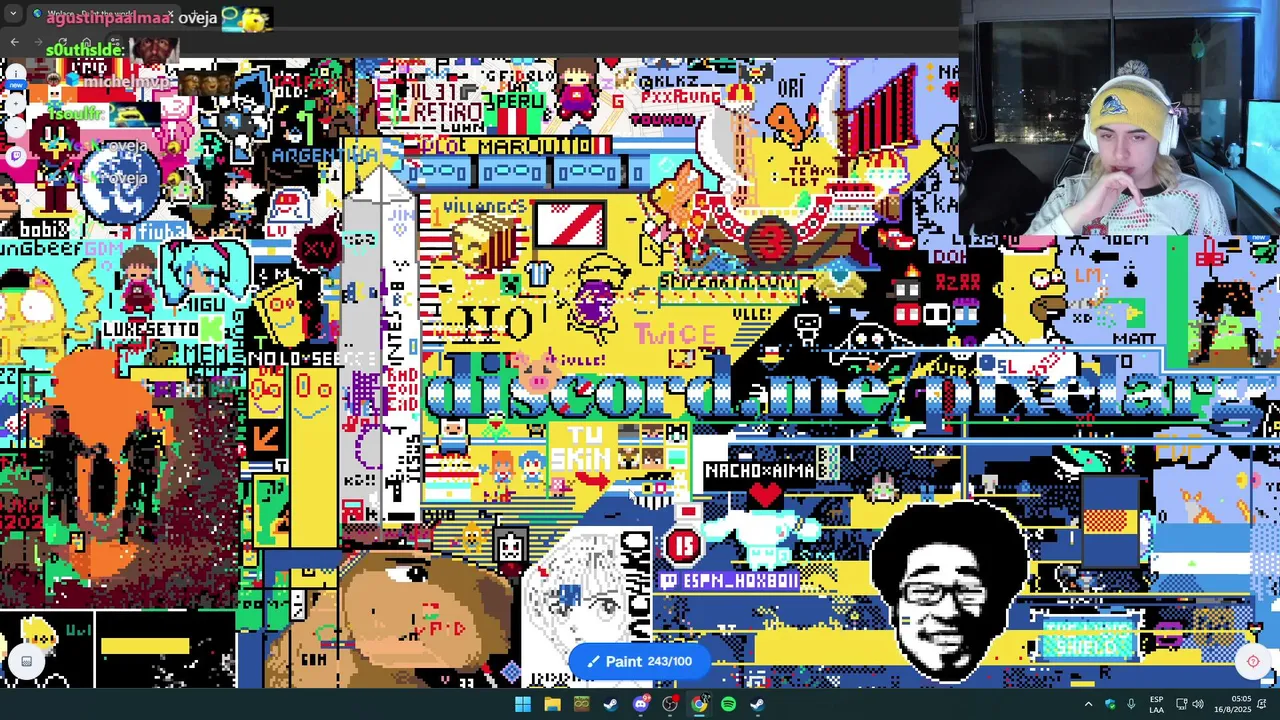Viewport: 1280px width, 720px height.
Task: Click the afro face with glasses pixel art
Action: coord(948,590)
